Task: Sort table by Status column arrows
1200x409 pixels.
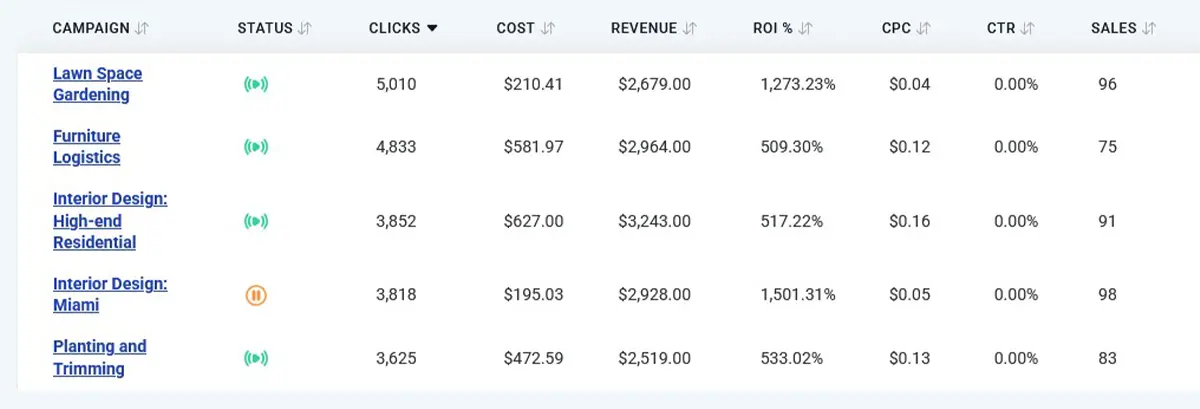Action: point(305,28)
